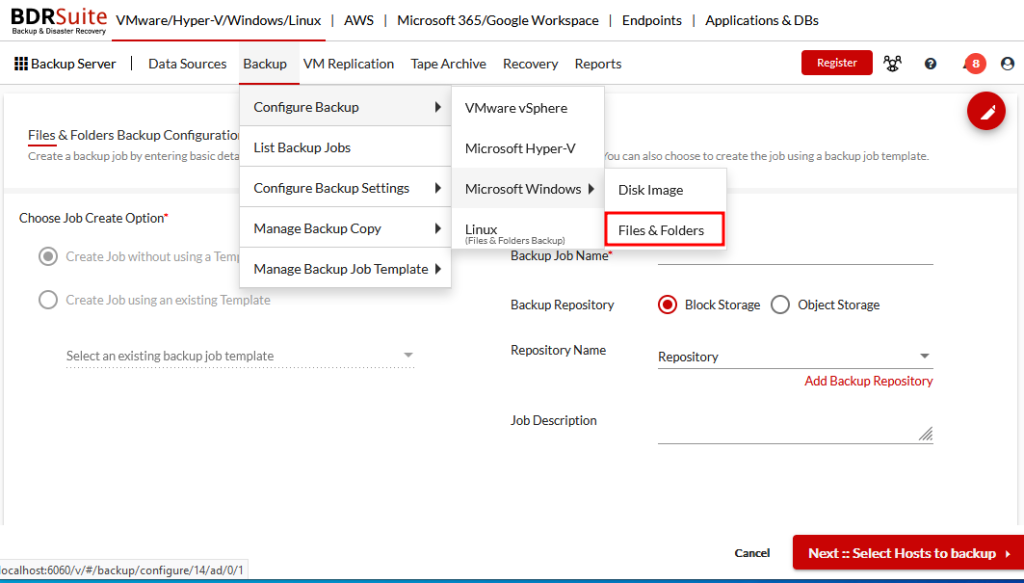Open the user groups icon
1024x583 pixels.
coord(892,63)
